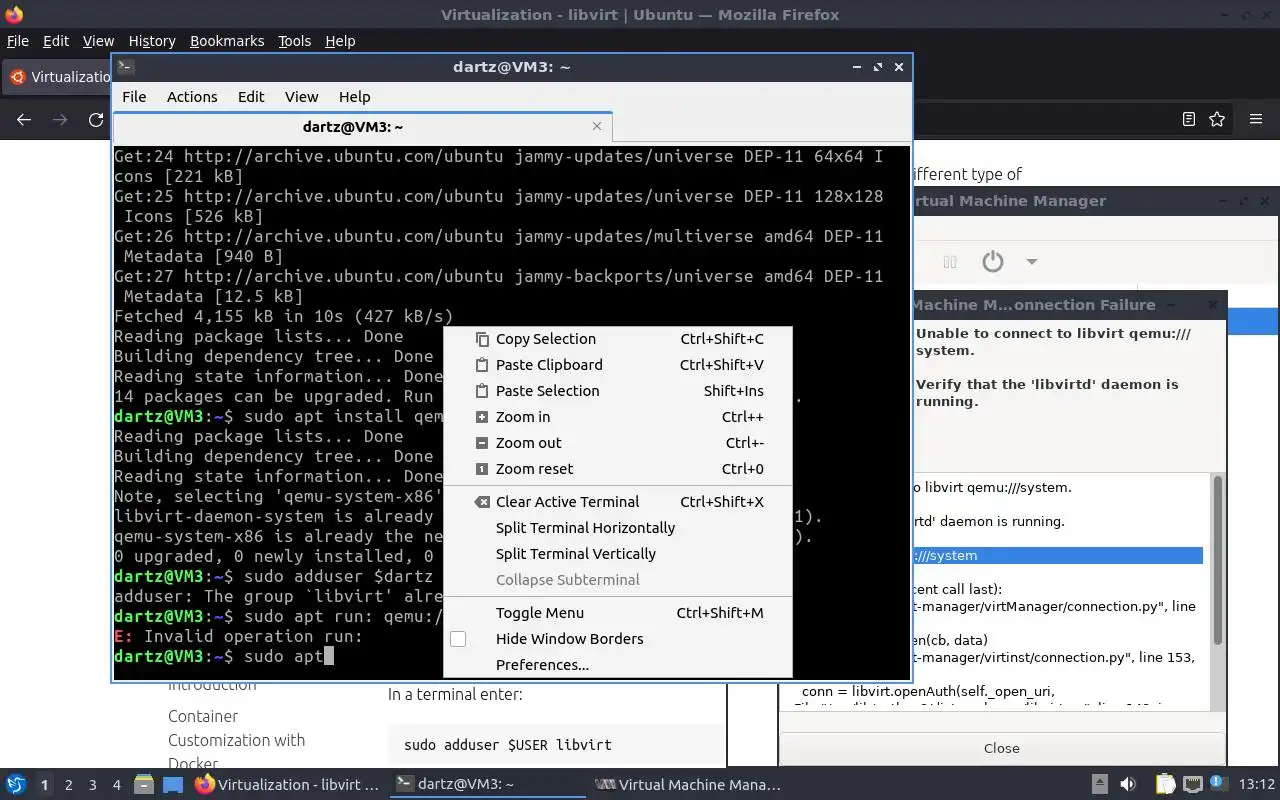
Task: Click the clipboard icon beside Paste Selection
Action: coord(482,391)
